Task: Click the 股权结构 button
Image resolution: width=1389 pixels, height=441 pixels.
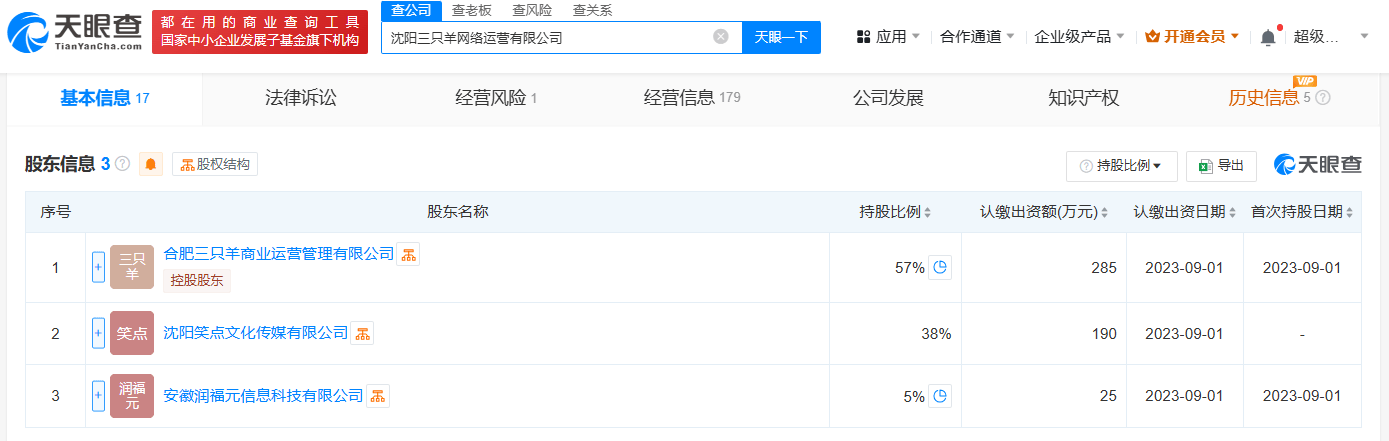Action: click(x=215, y=164)
